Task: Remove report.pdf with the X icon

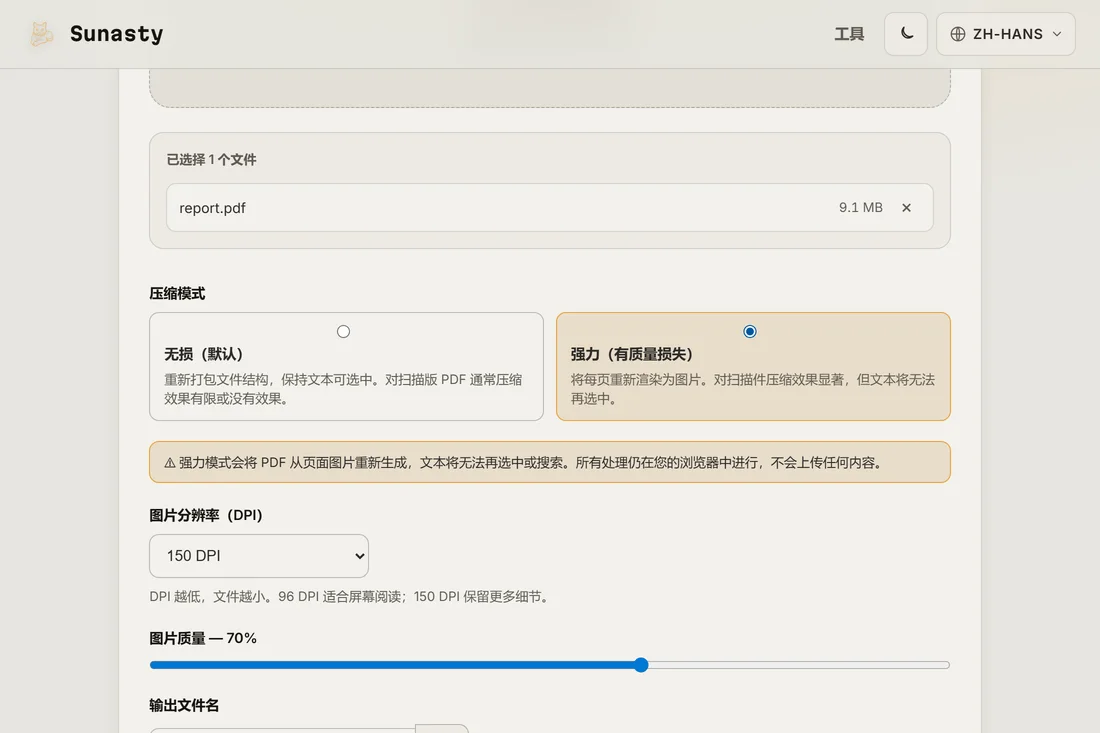Action: (x=906, y=208)
